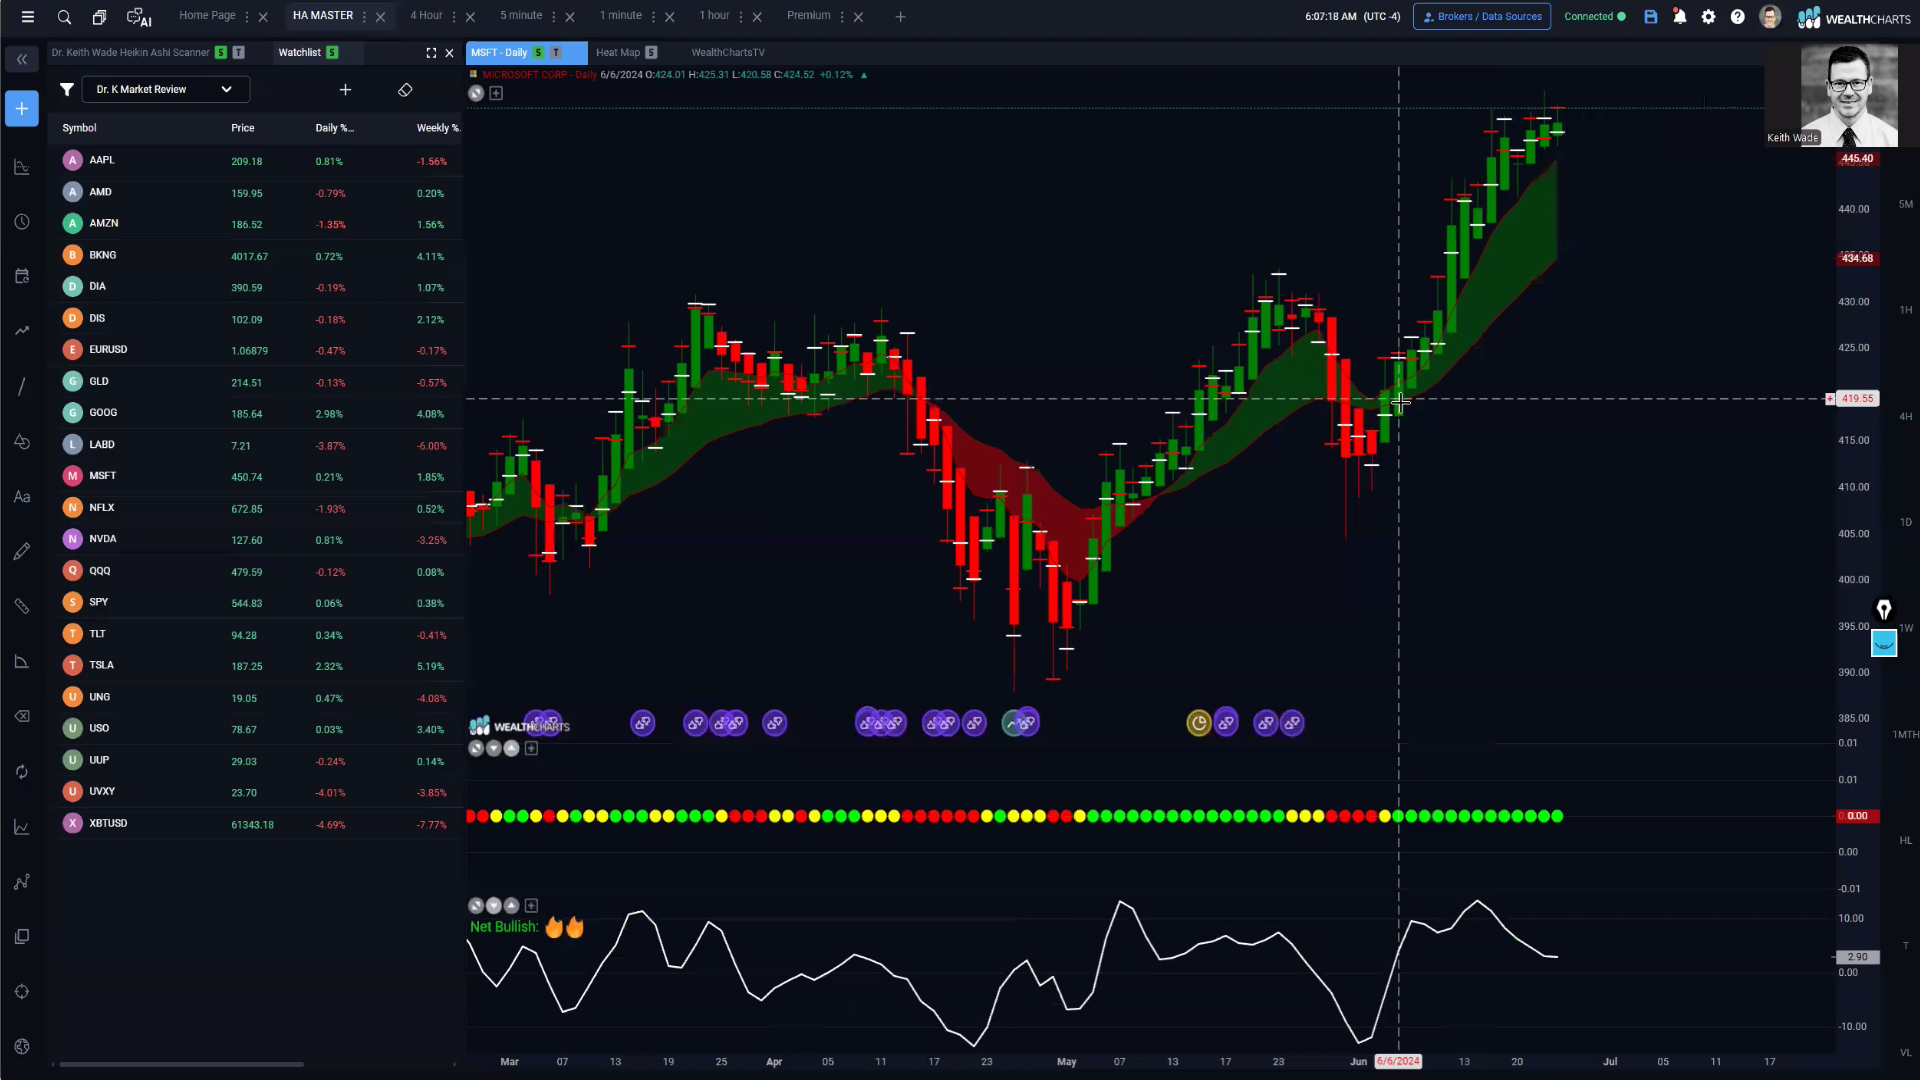The width and height of the screenshot is (1920, 1080).
Task: Click the watchlist horizontal scrollbar
Action: 181,1065
